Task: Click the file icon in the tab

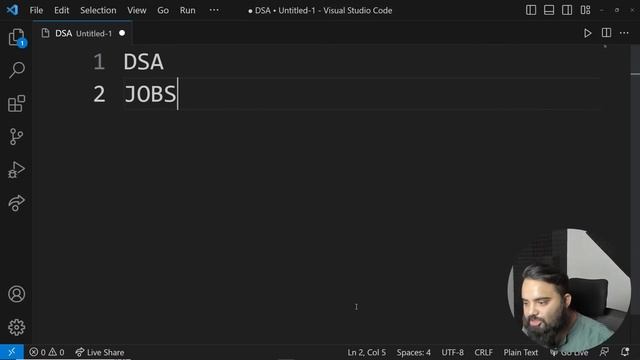Action: [45, 33]
